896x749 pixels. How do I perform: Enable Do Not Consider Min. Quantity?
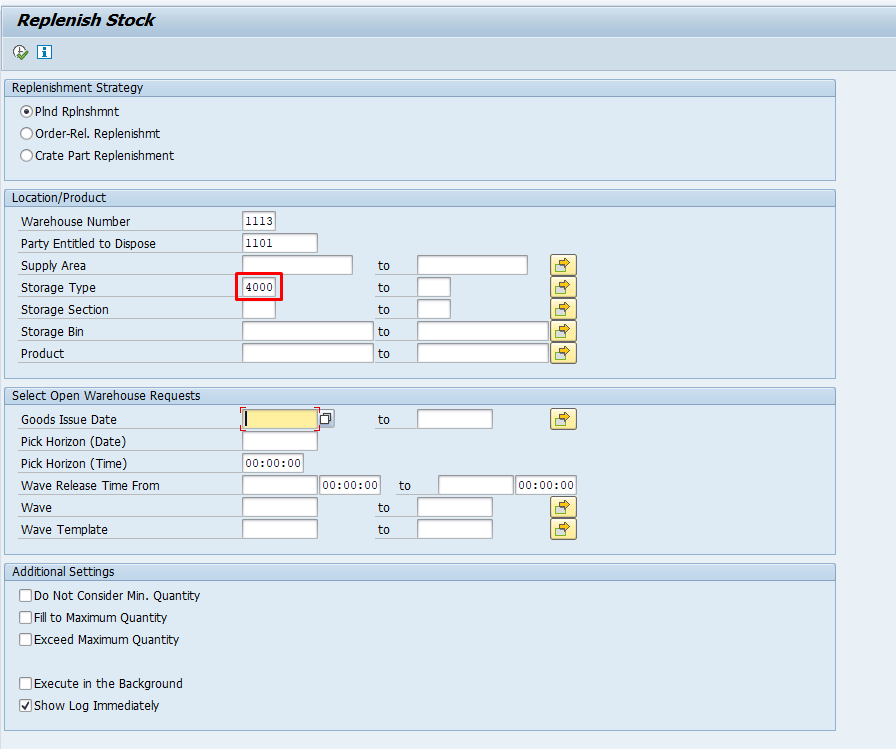25,596
